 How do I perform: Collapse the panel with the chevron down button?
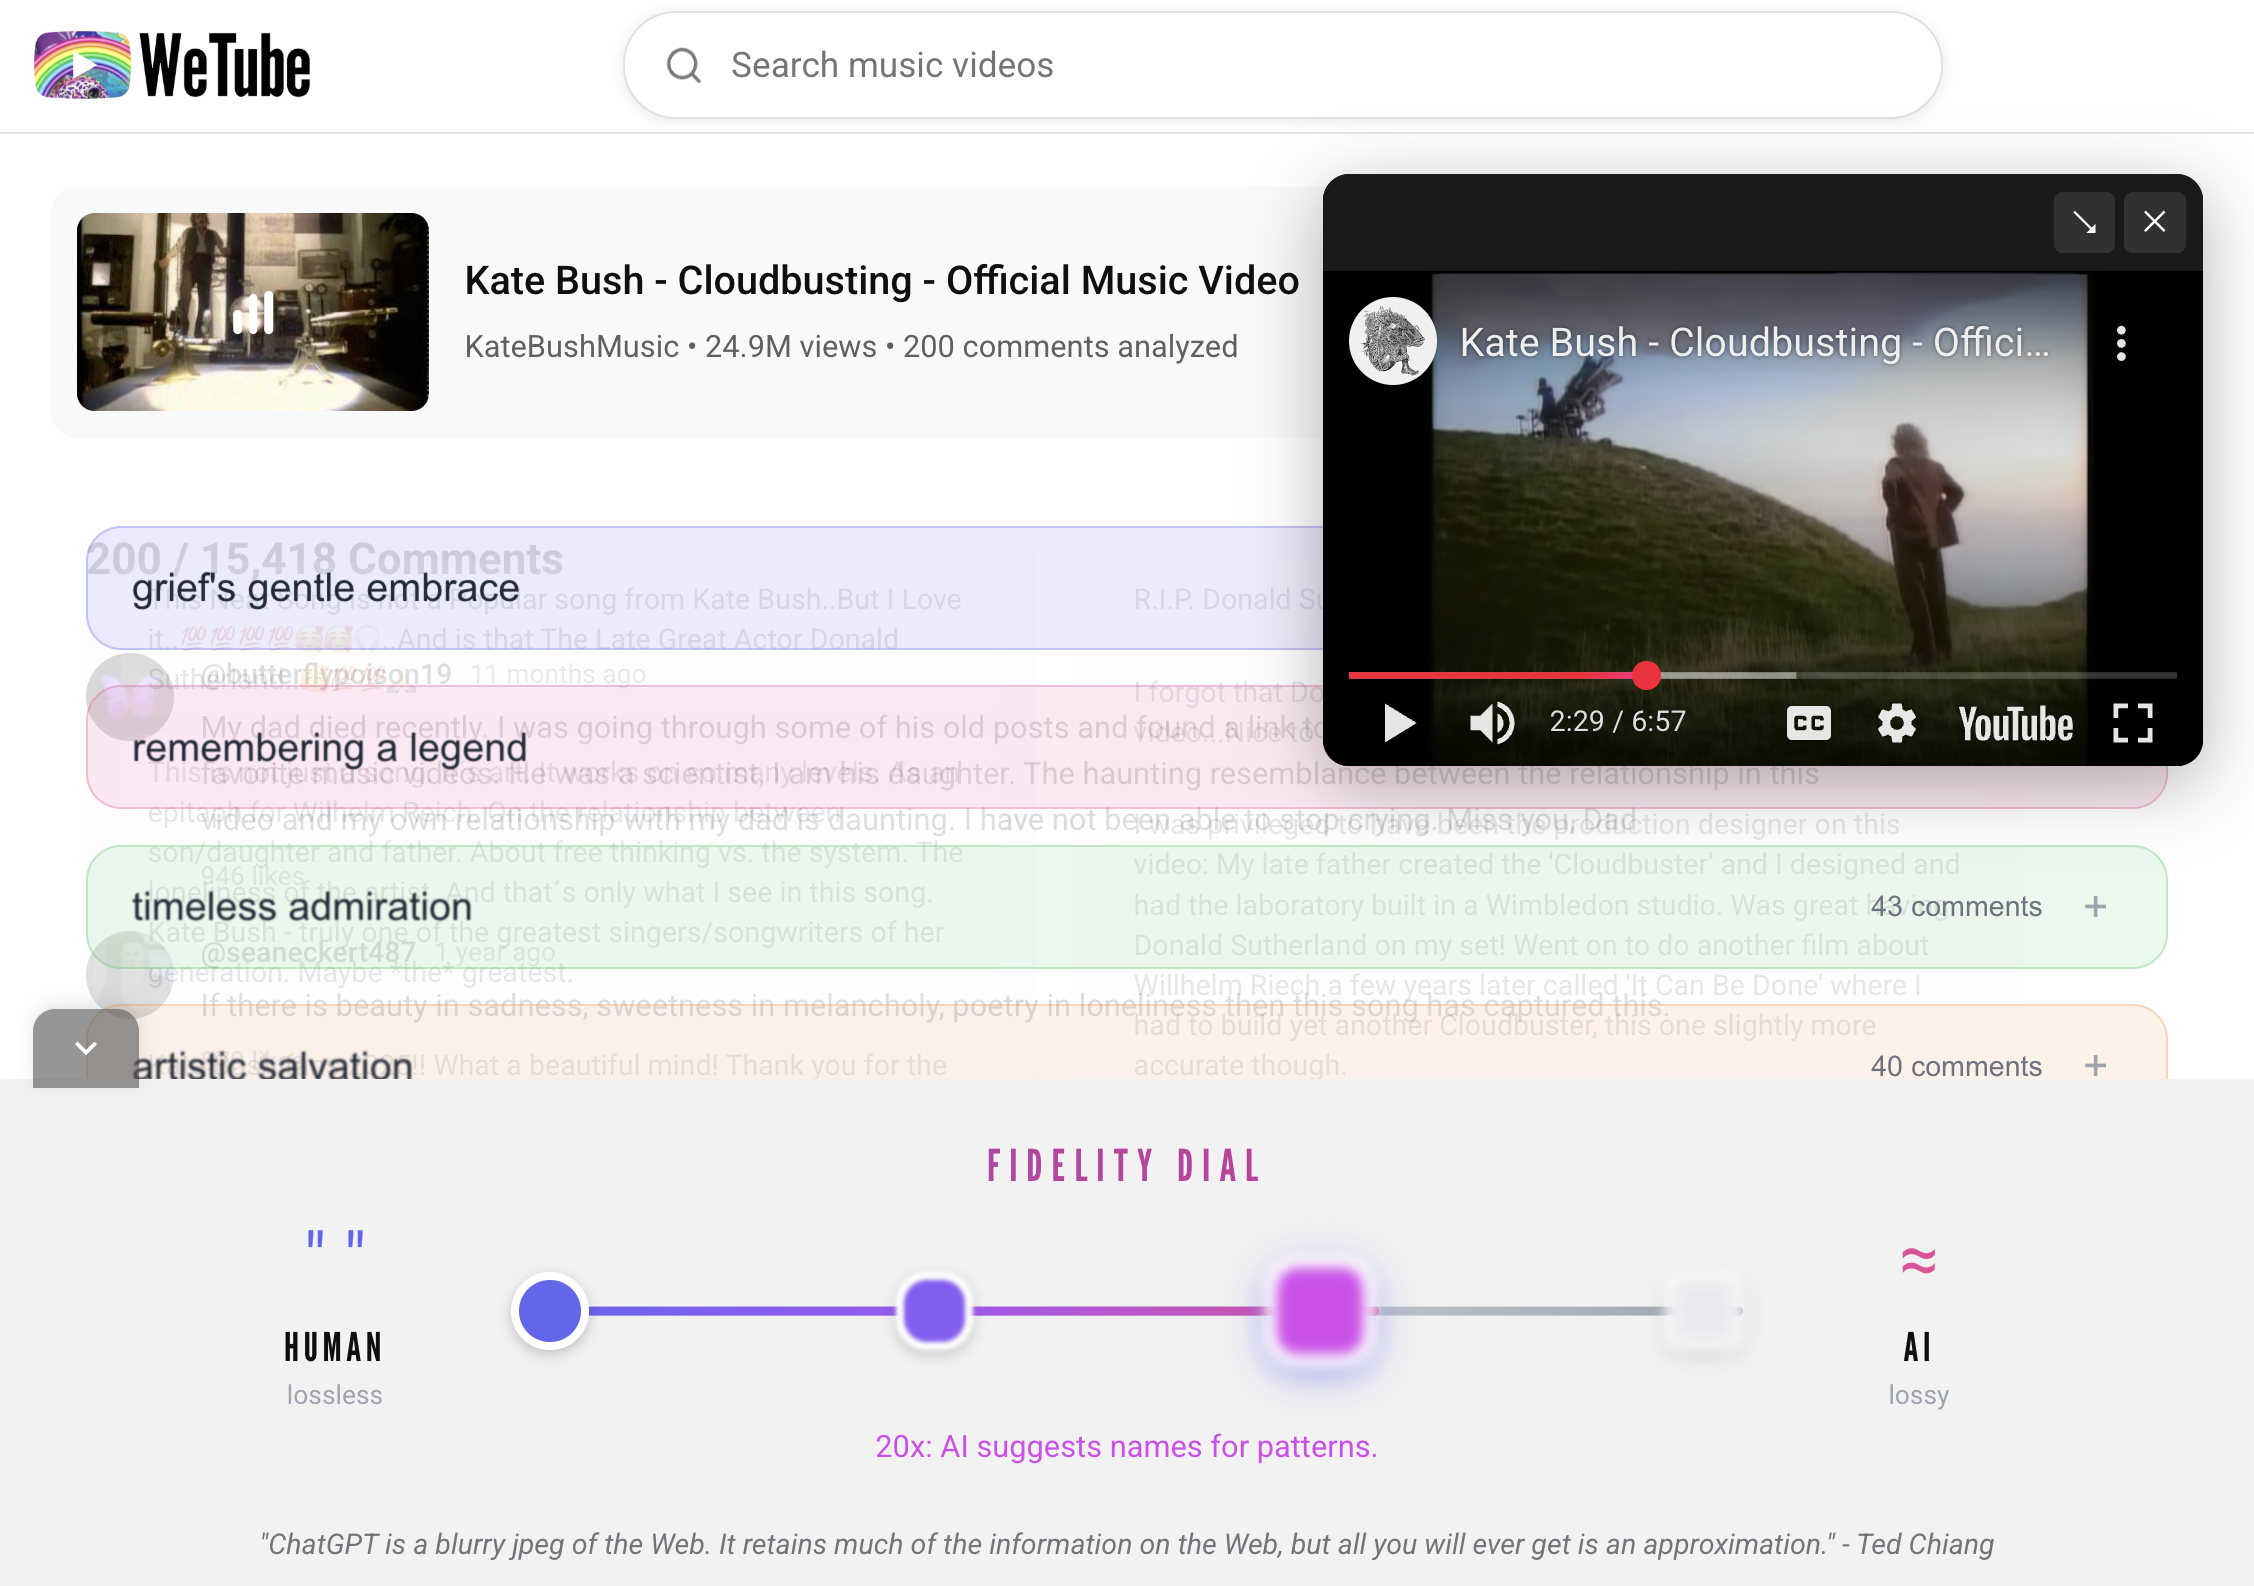(86, 1048)
